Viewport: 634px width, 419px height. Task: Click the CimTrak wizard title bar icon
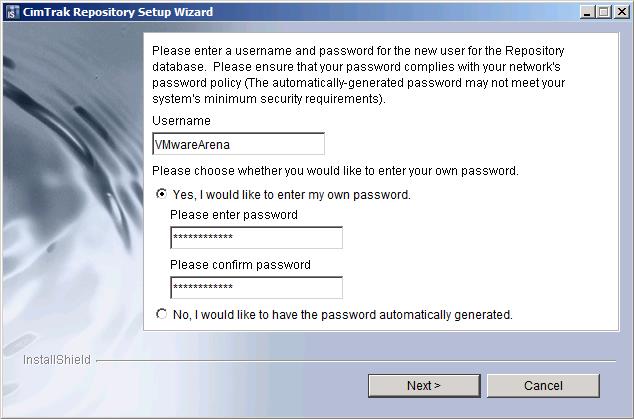[12, 12]
